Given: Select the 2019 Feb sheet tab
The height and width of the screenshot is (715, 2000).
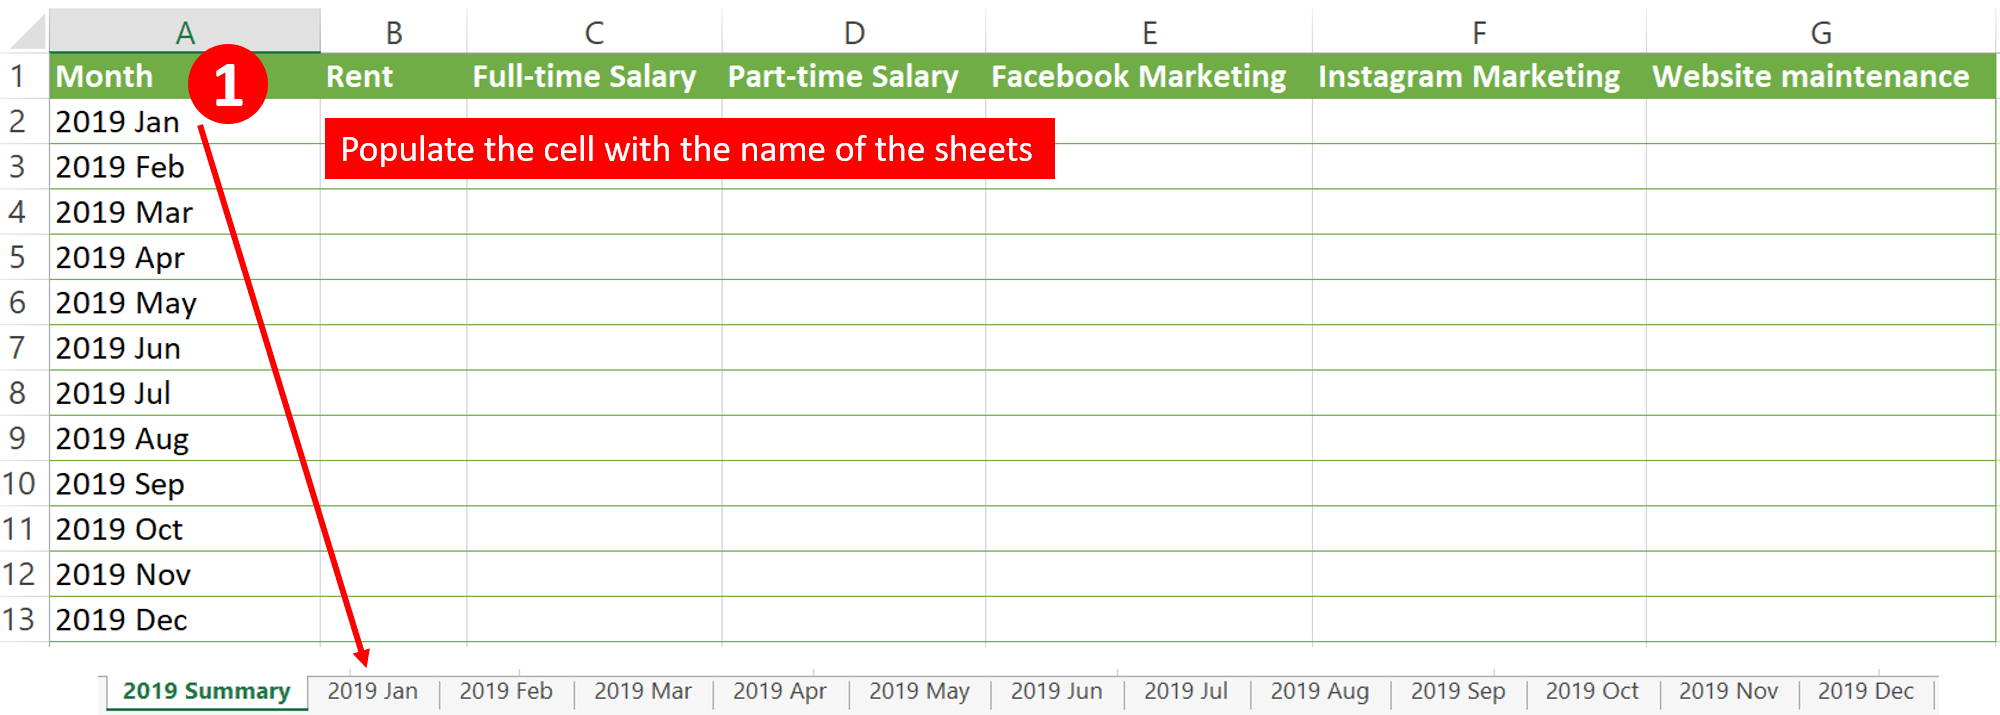Looking at the screenshot, I should [x=506, y=691].
